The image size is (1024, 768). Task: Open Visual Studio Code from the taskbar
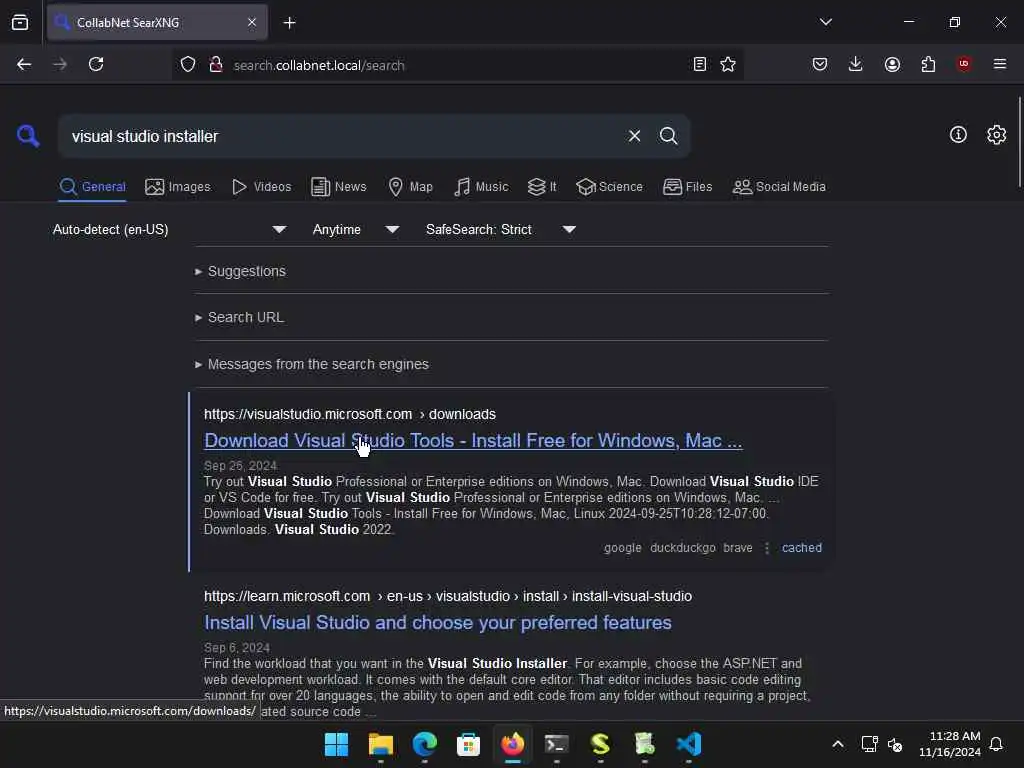pyautogui.click(x=688, y=744)
